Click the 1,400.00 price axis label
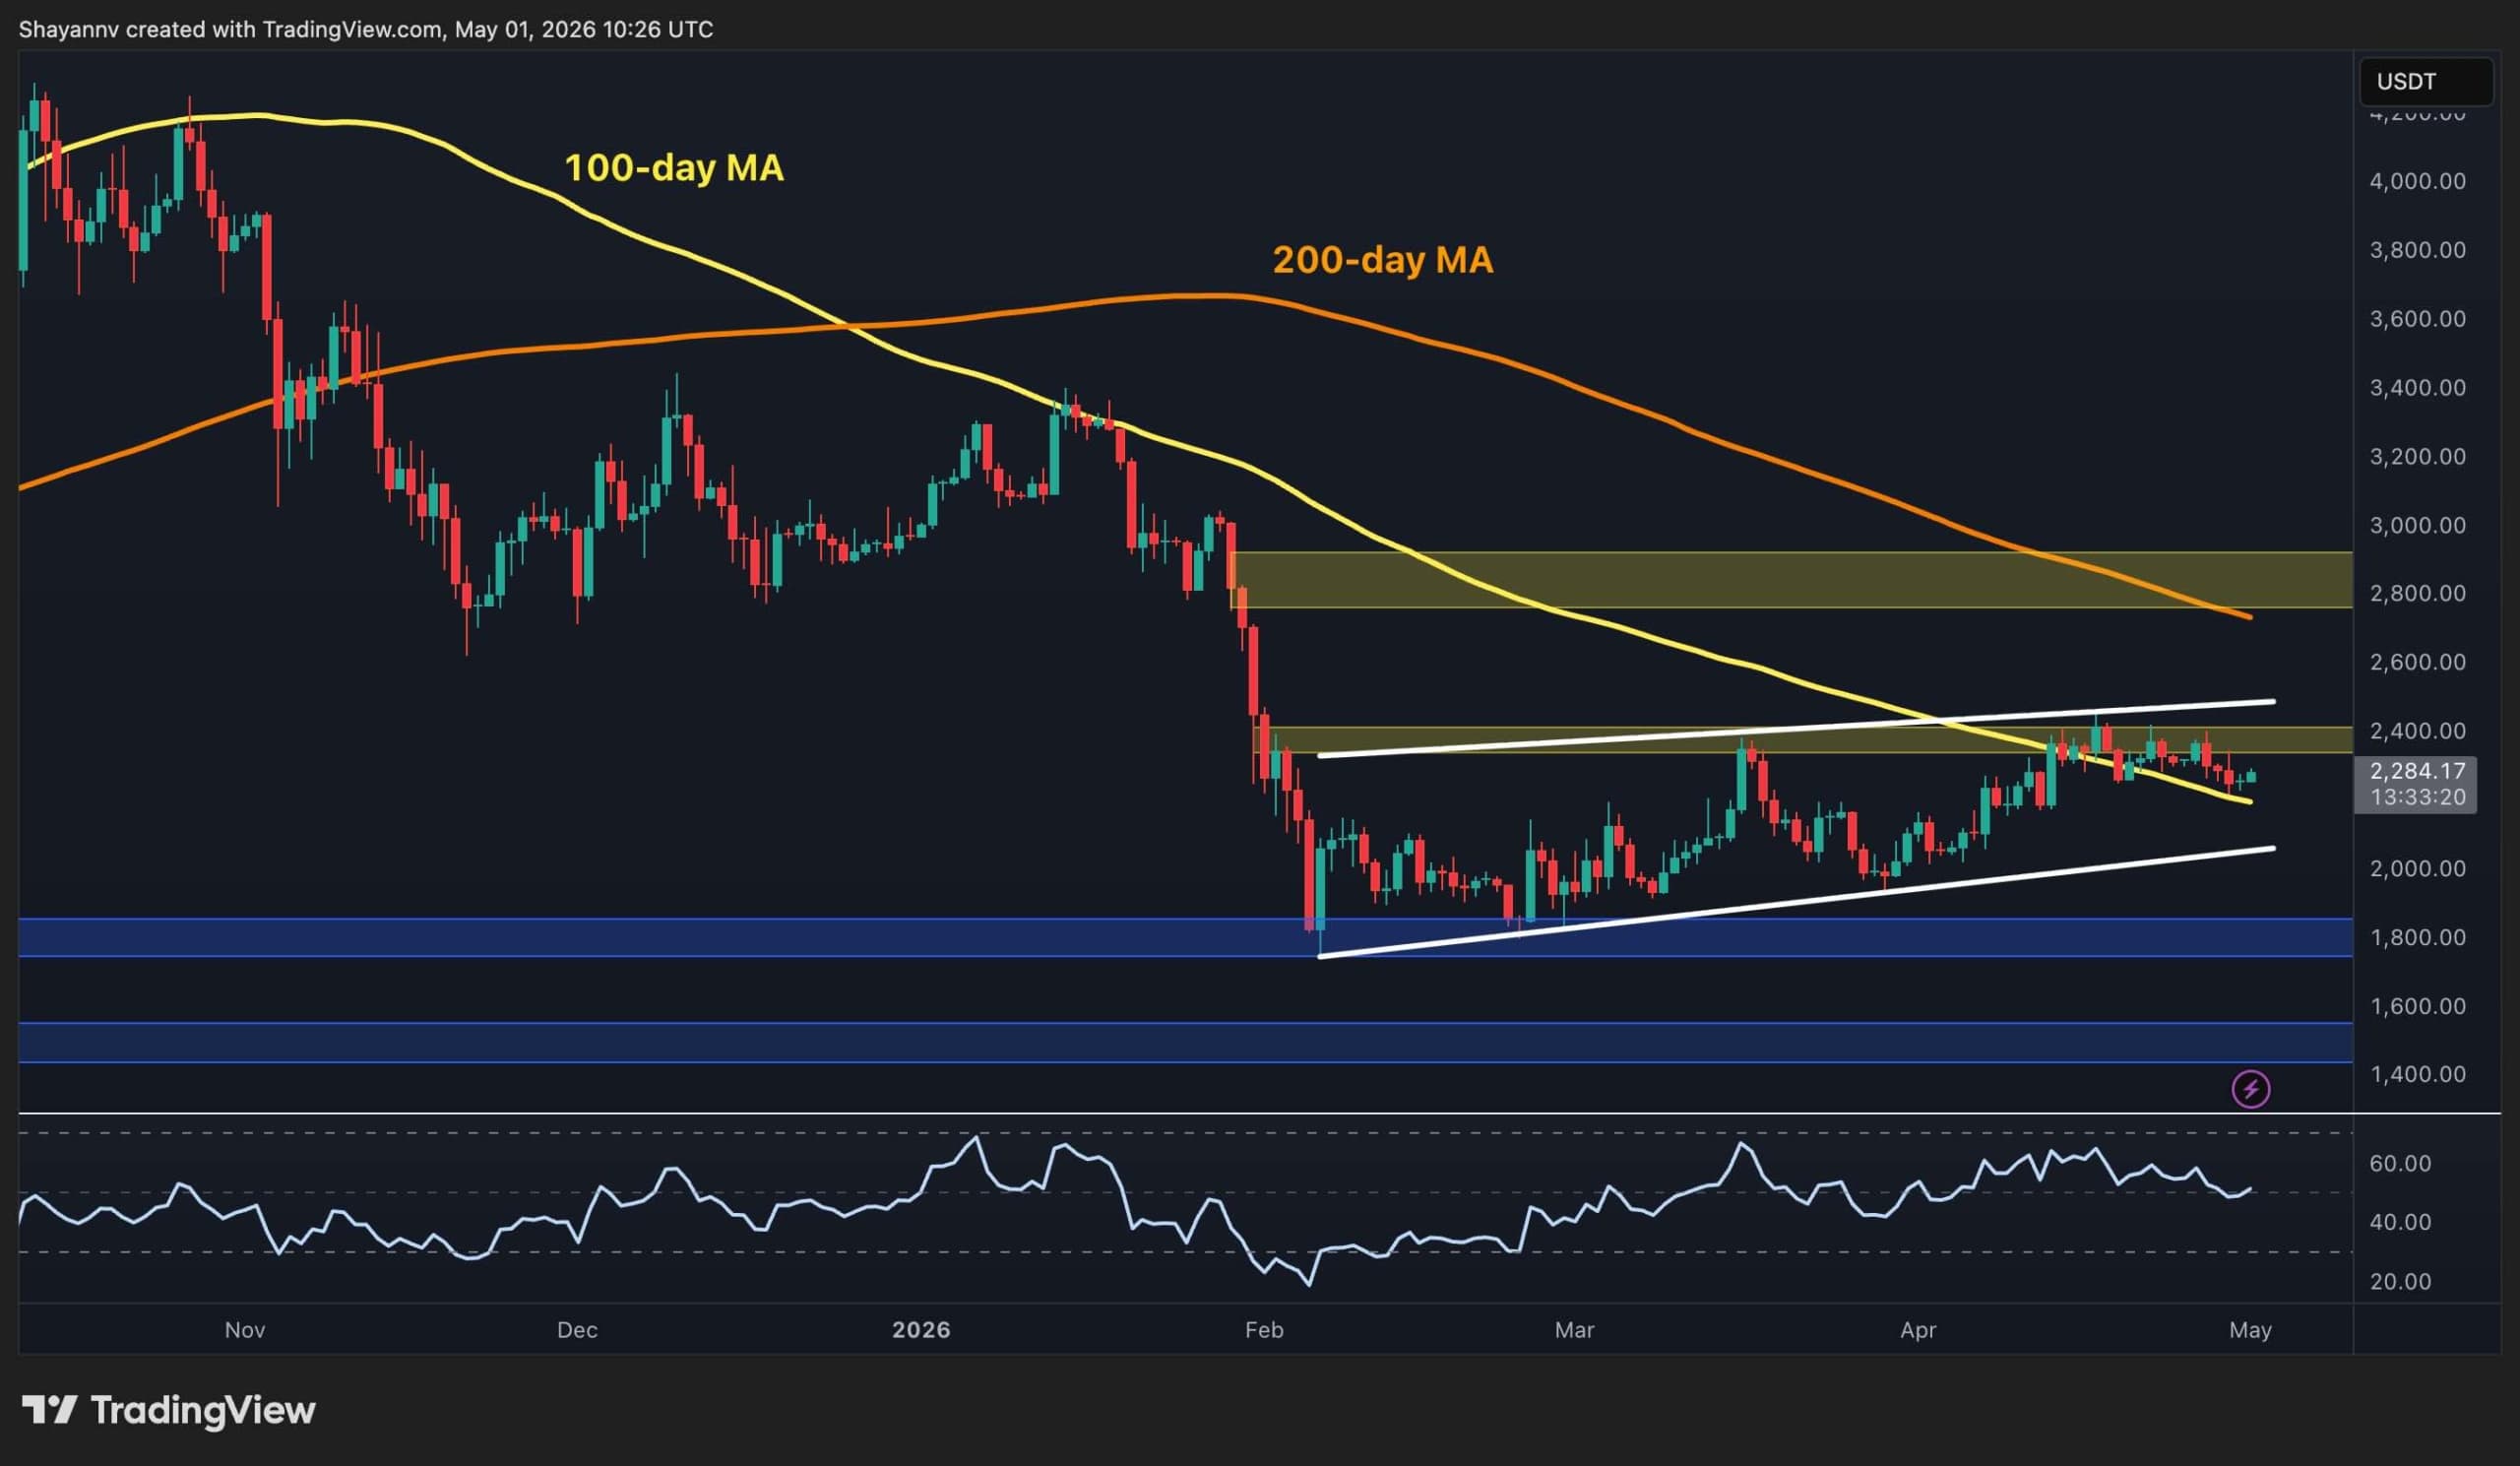This screenshot has width=2520, height=1466. pos(2417,1074)
